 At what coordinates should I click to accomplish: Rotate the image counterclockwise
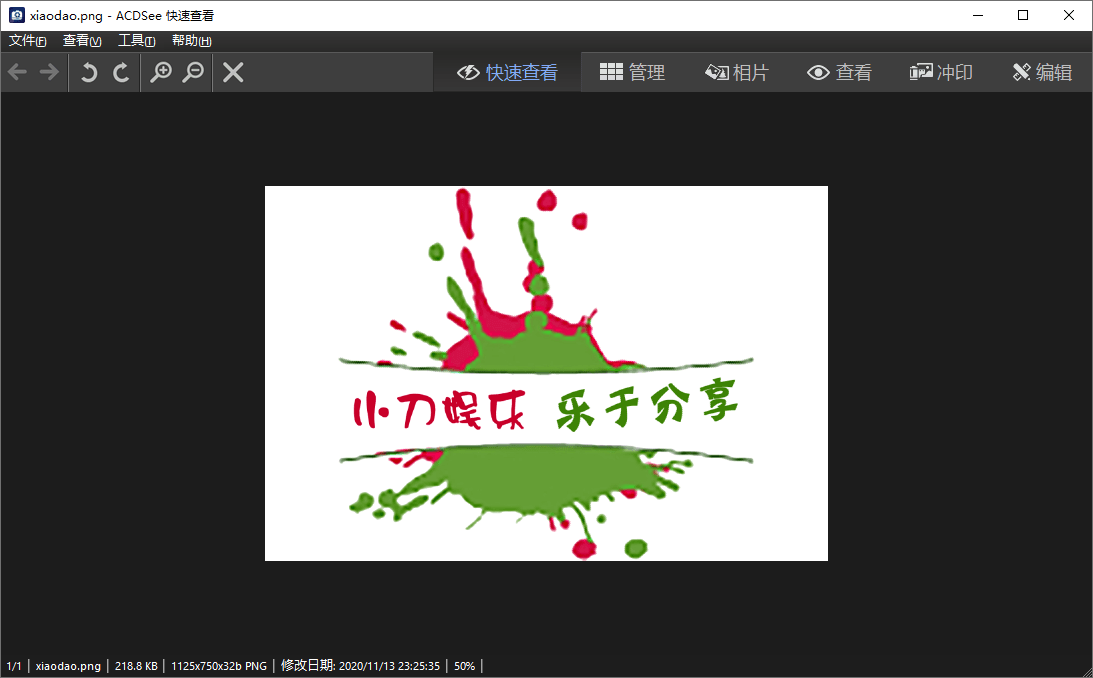[x=89, y=72]
